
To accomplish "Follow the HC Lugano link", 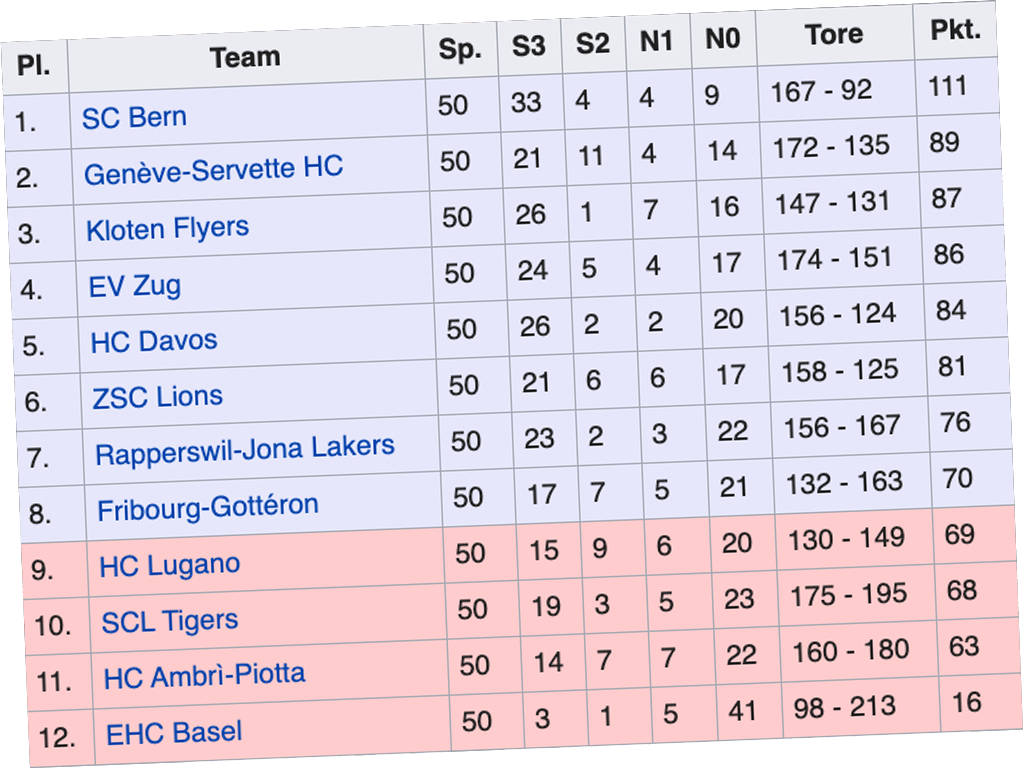I will point(170,565).
